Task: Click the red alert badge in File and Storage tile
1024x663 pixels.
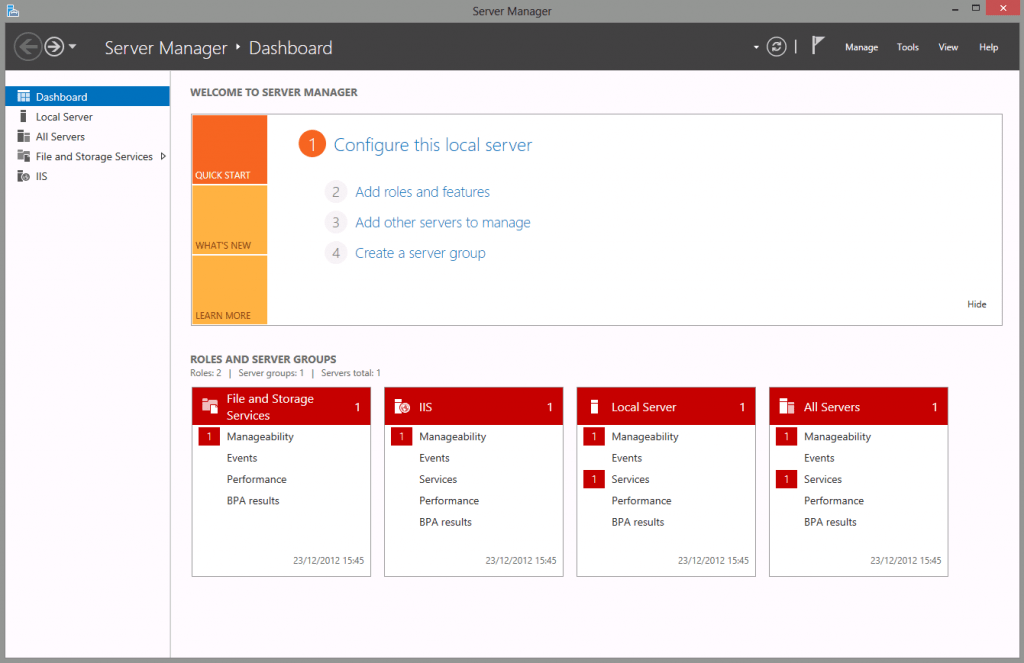Action: [x=209, y=436]
